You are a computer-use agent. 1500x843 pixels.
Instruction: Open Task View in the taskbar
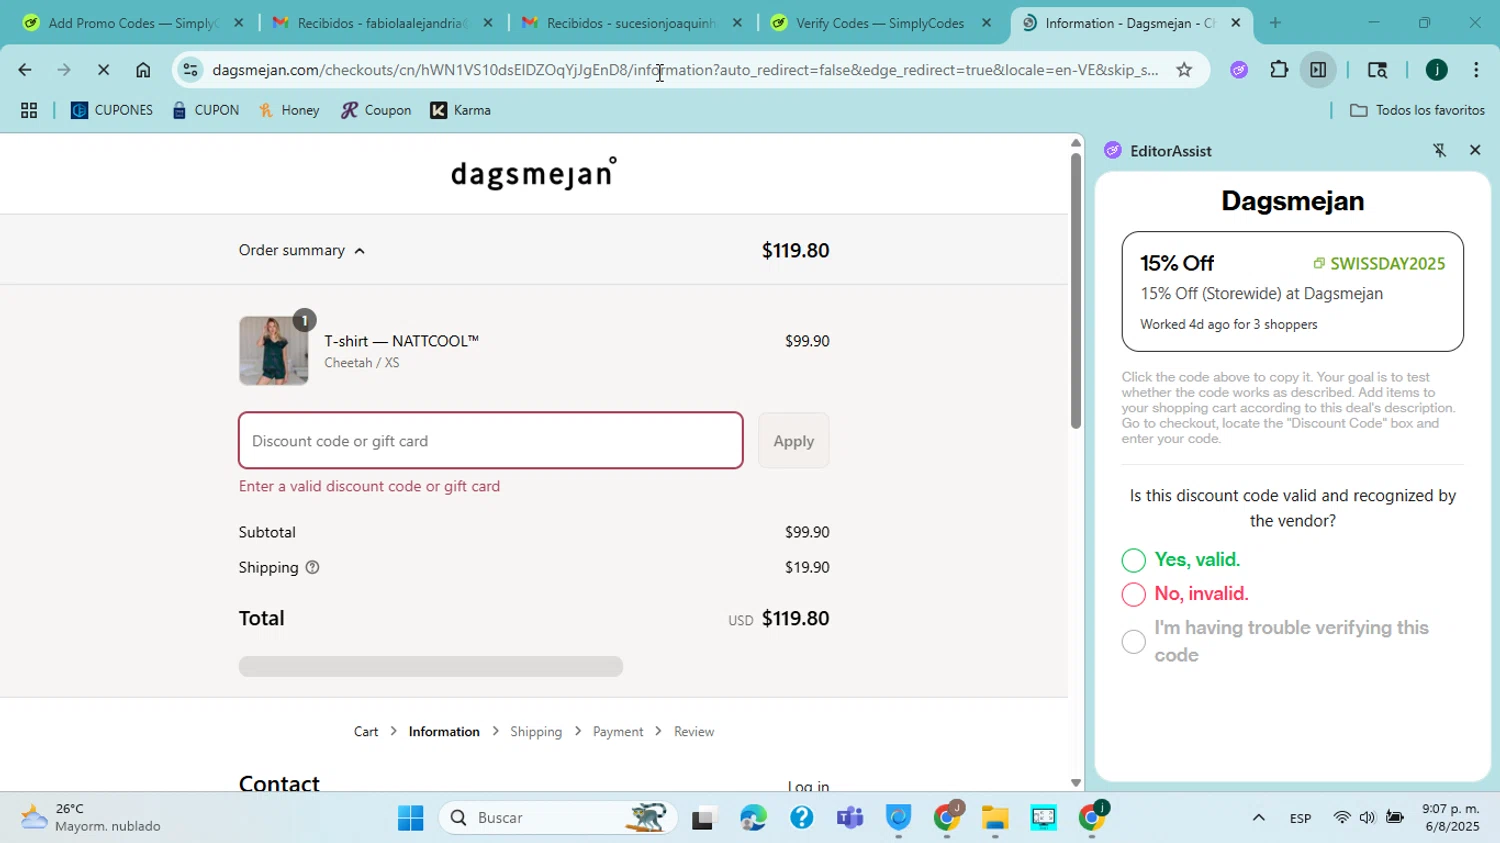click(x=704, y=818)
